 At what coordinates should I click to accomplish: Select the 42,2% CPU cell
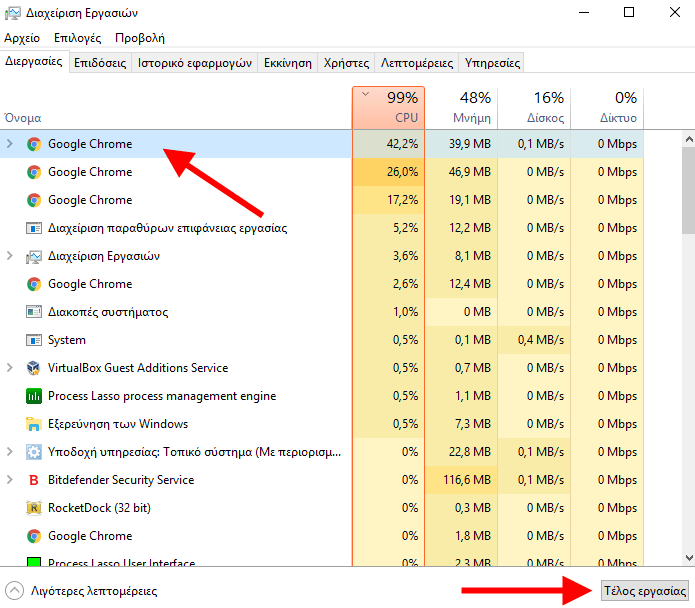tap(389, 144)
